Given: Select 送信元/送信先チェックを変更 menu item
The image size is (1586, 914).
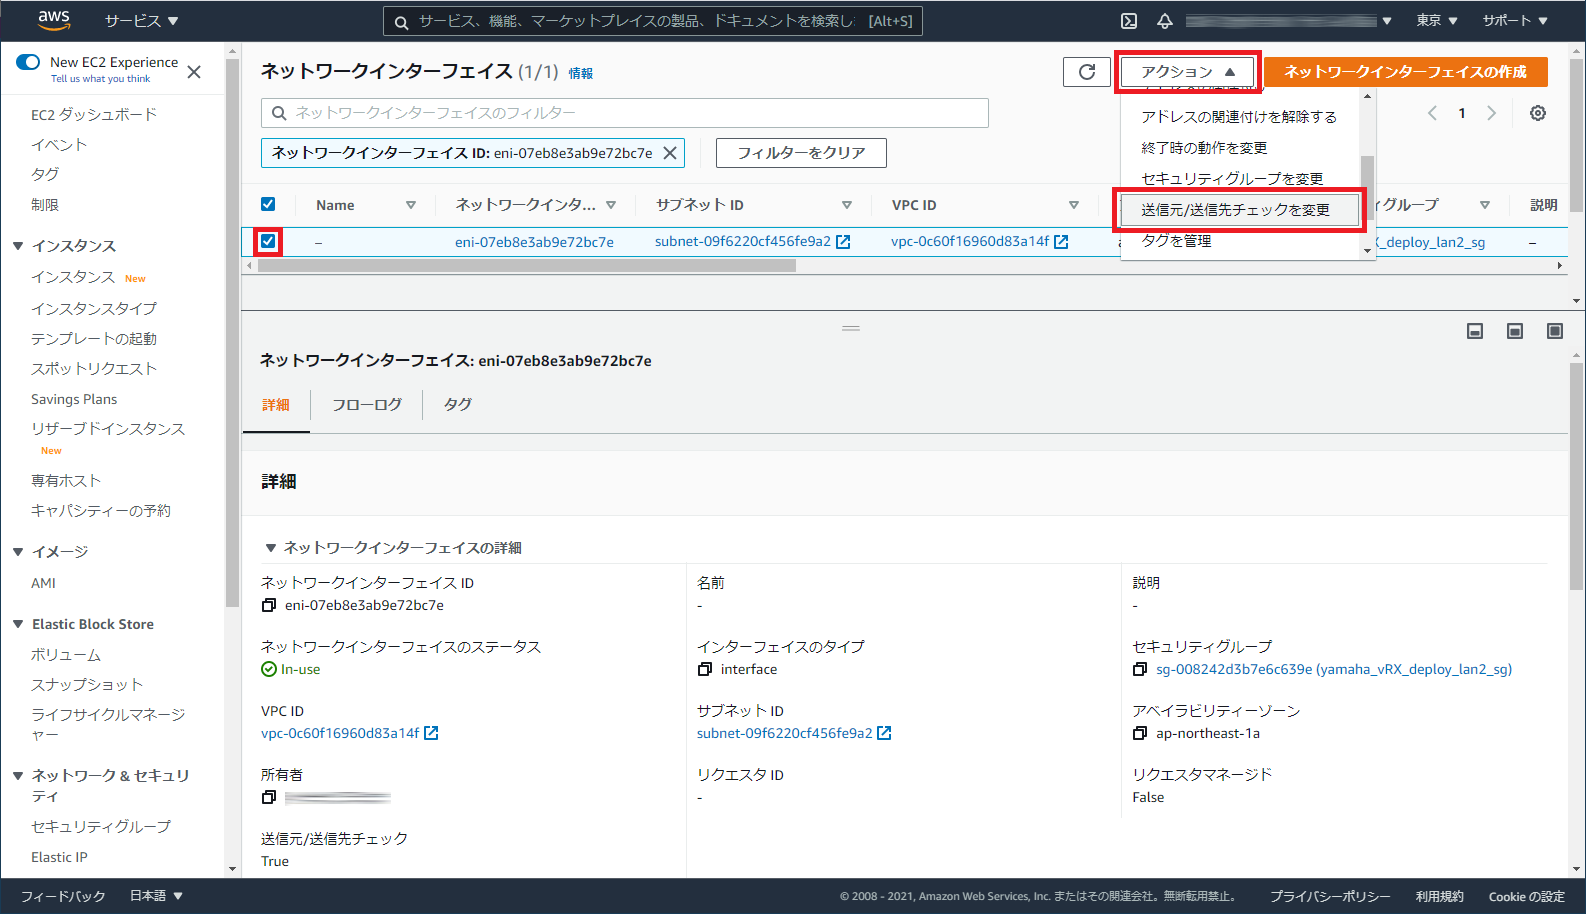Looking at the screenshot, I should click(1239, 210).
